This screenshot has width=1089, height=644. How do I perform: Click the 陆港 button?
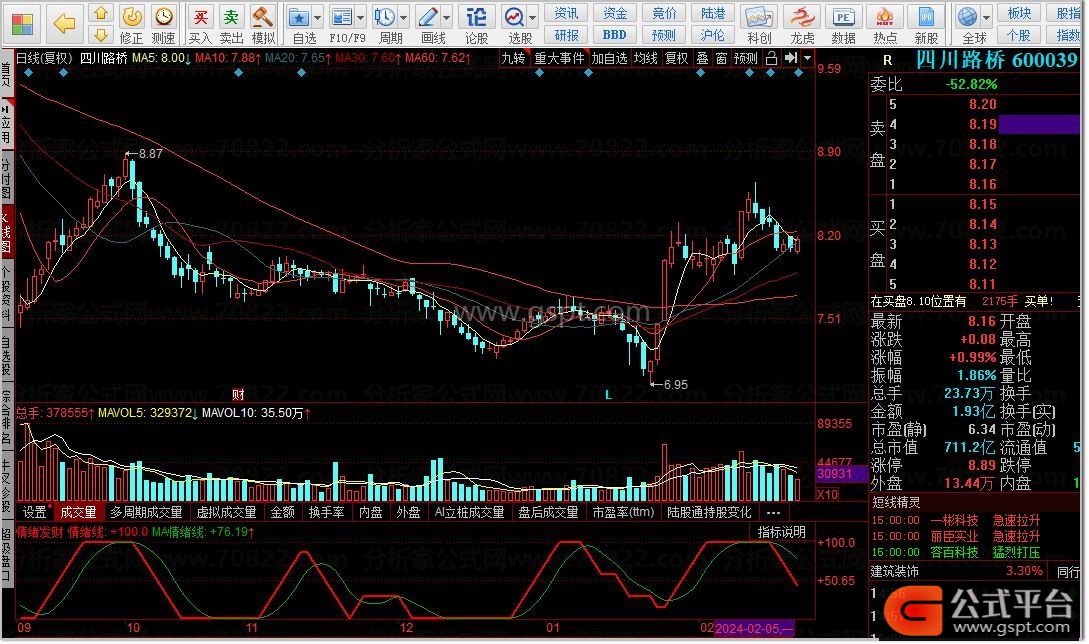[713, 13]
